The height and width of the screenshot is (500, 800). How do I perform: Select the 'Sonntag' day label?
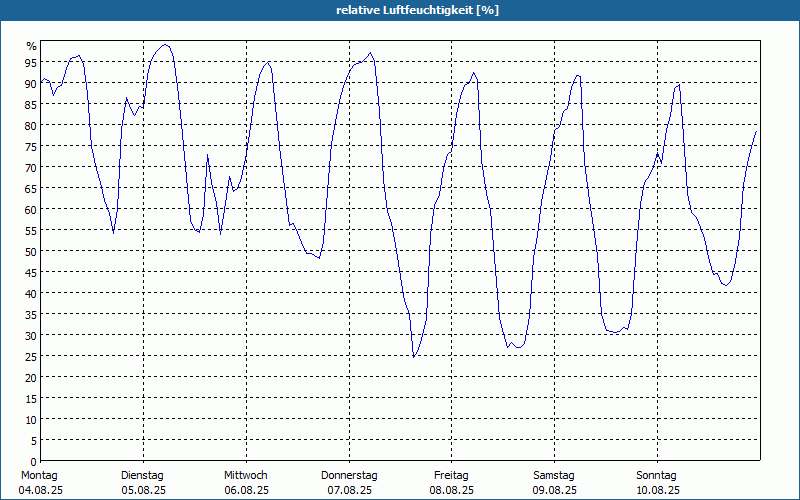656,475
